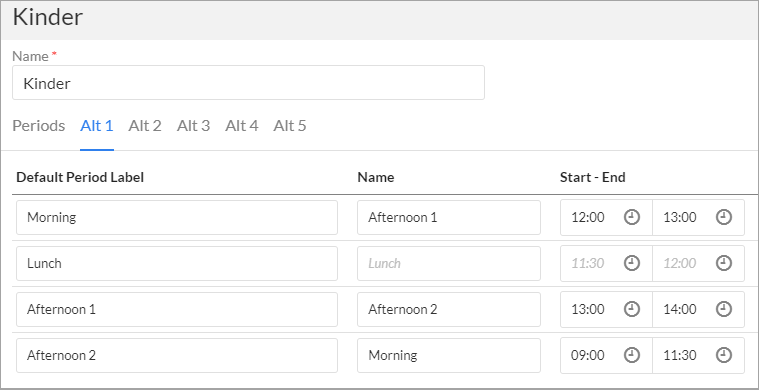Click the 14:00 end time value
The width and height of the screenshot is (759, 390).
[x=680, y=309]
